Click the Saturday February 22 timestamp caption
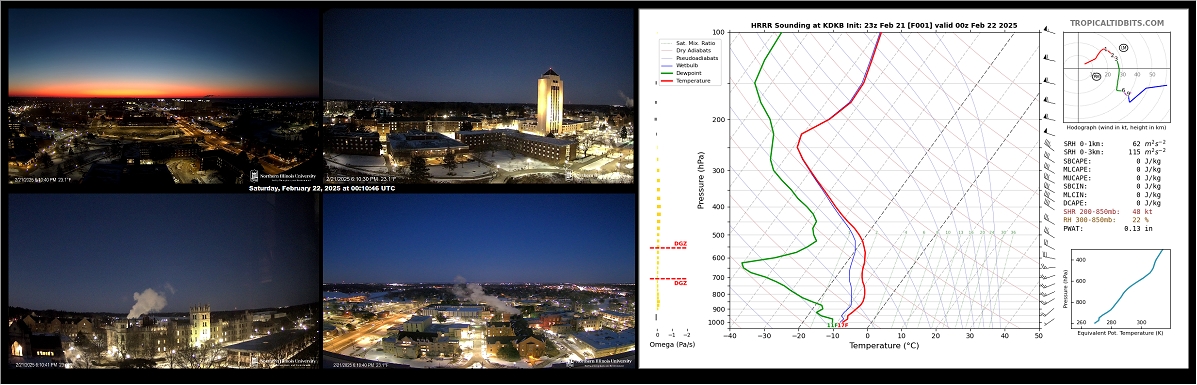This screenshot has height=385, width=1197. pyautogui.click(x=321, y=188)
